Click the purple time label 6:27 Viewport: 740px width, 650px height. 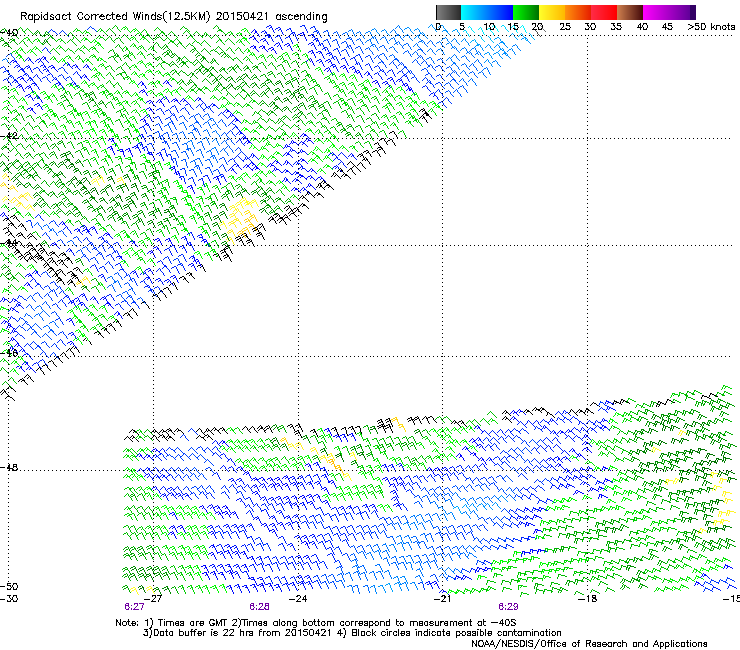point(135,607)
